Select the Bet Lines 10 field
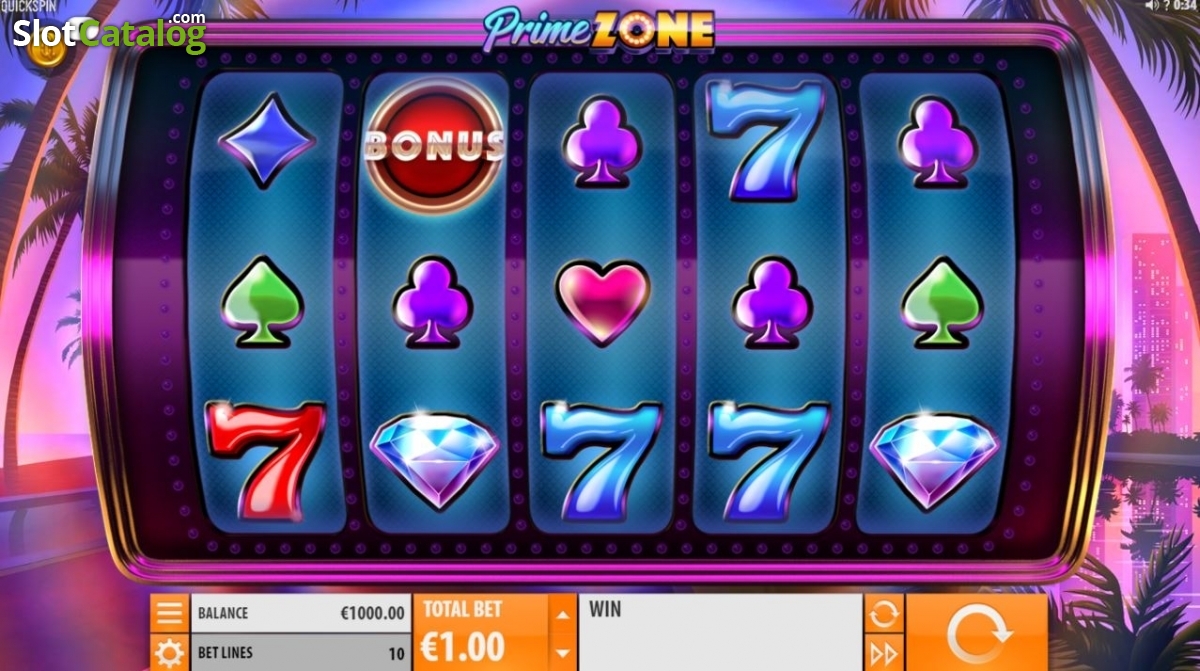The image size is (1200, 671). click(301, 653)
